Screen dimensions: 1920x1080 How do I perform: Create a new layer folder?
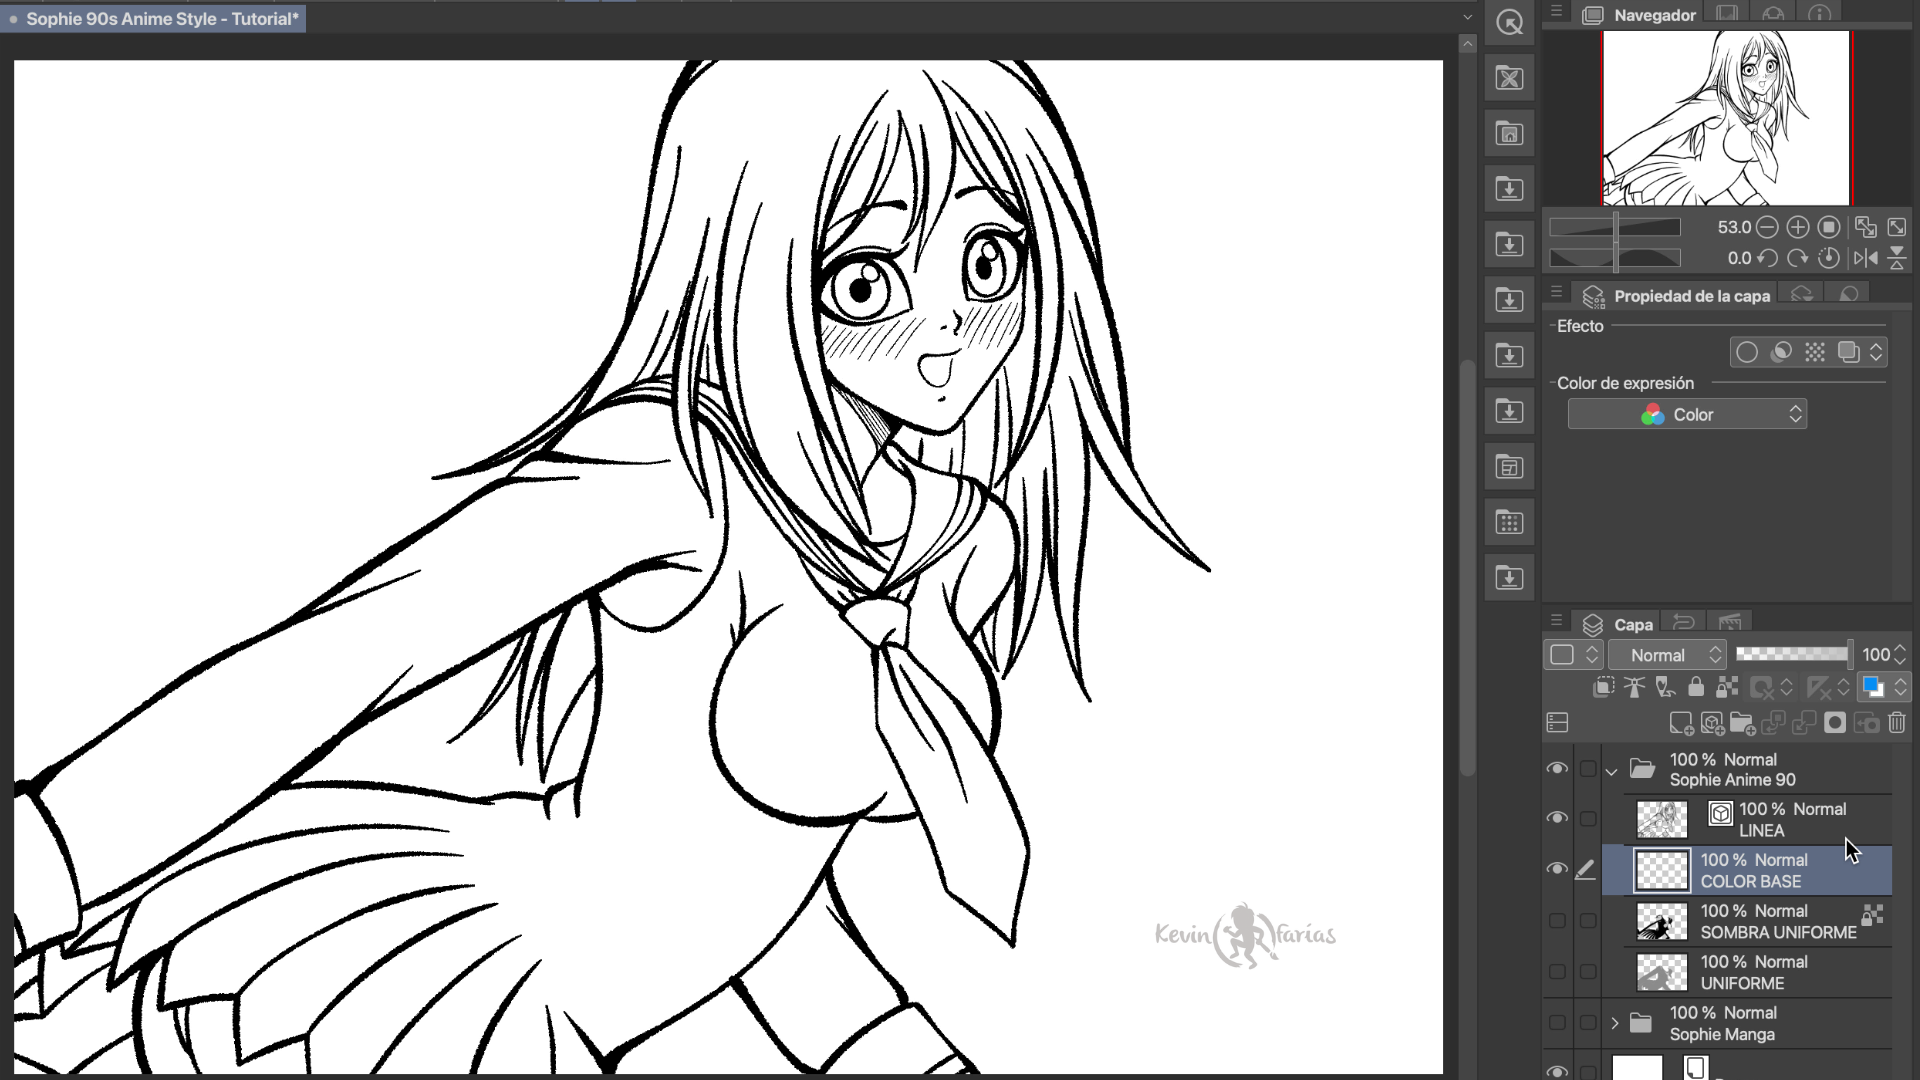pyautogui.click(x=1742, y=723)
